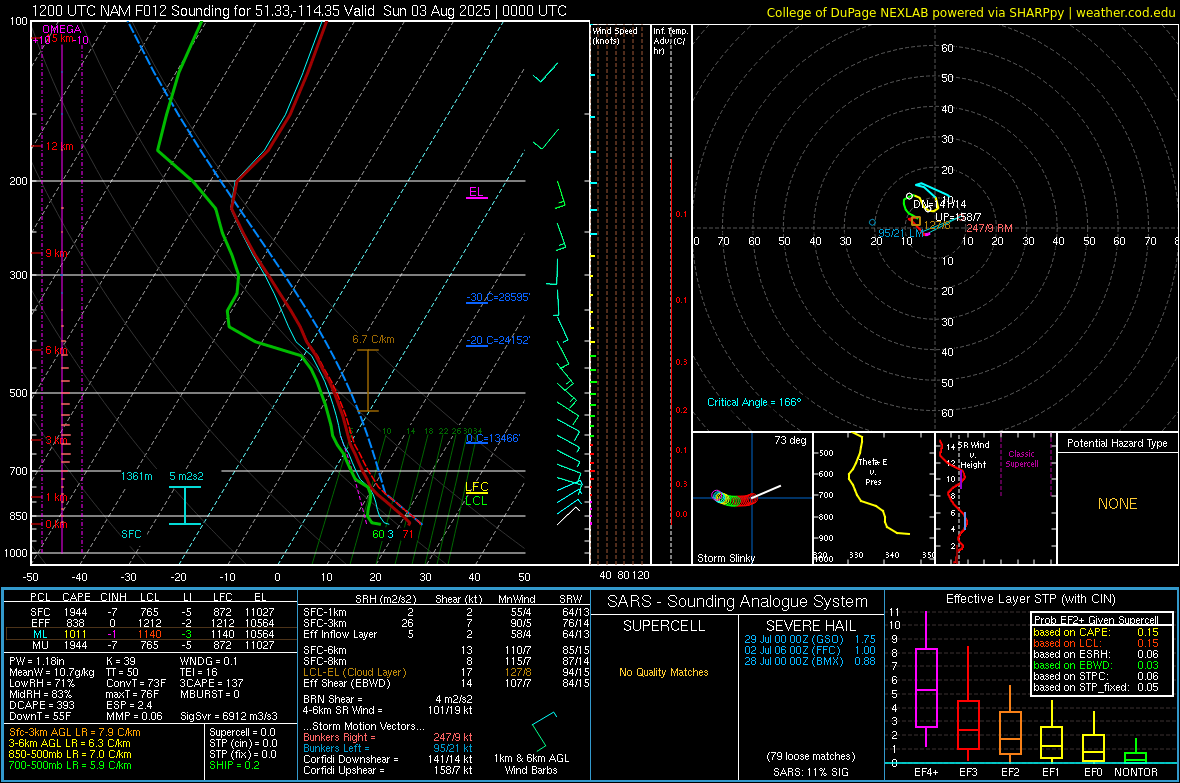The image size is (1180, 783).
Task: Click the 5 m2s2 label
Action: click(x=186, y=477)
